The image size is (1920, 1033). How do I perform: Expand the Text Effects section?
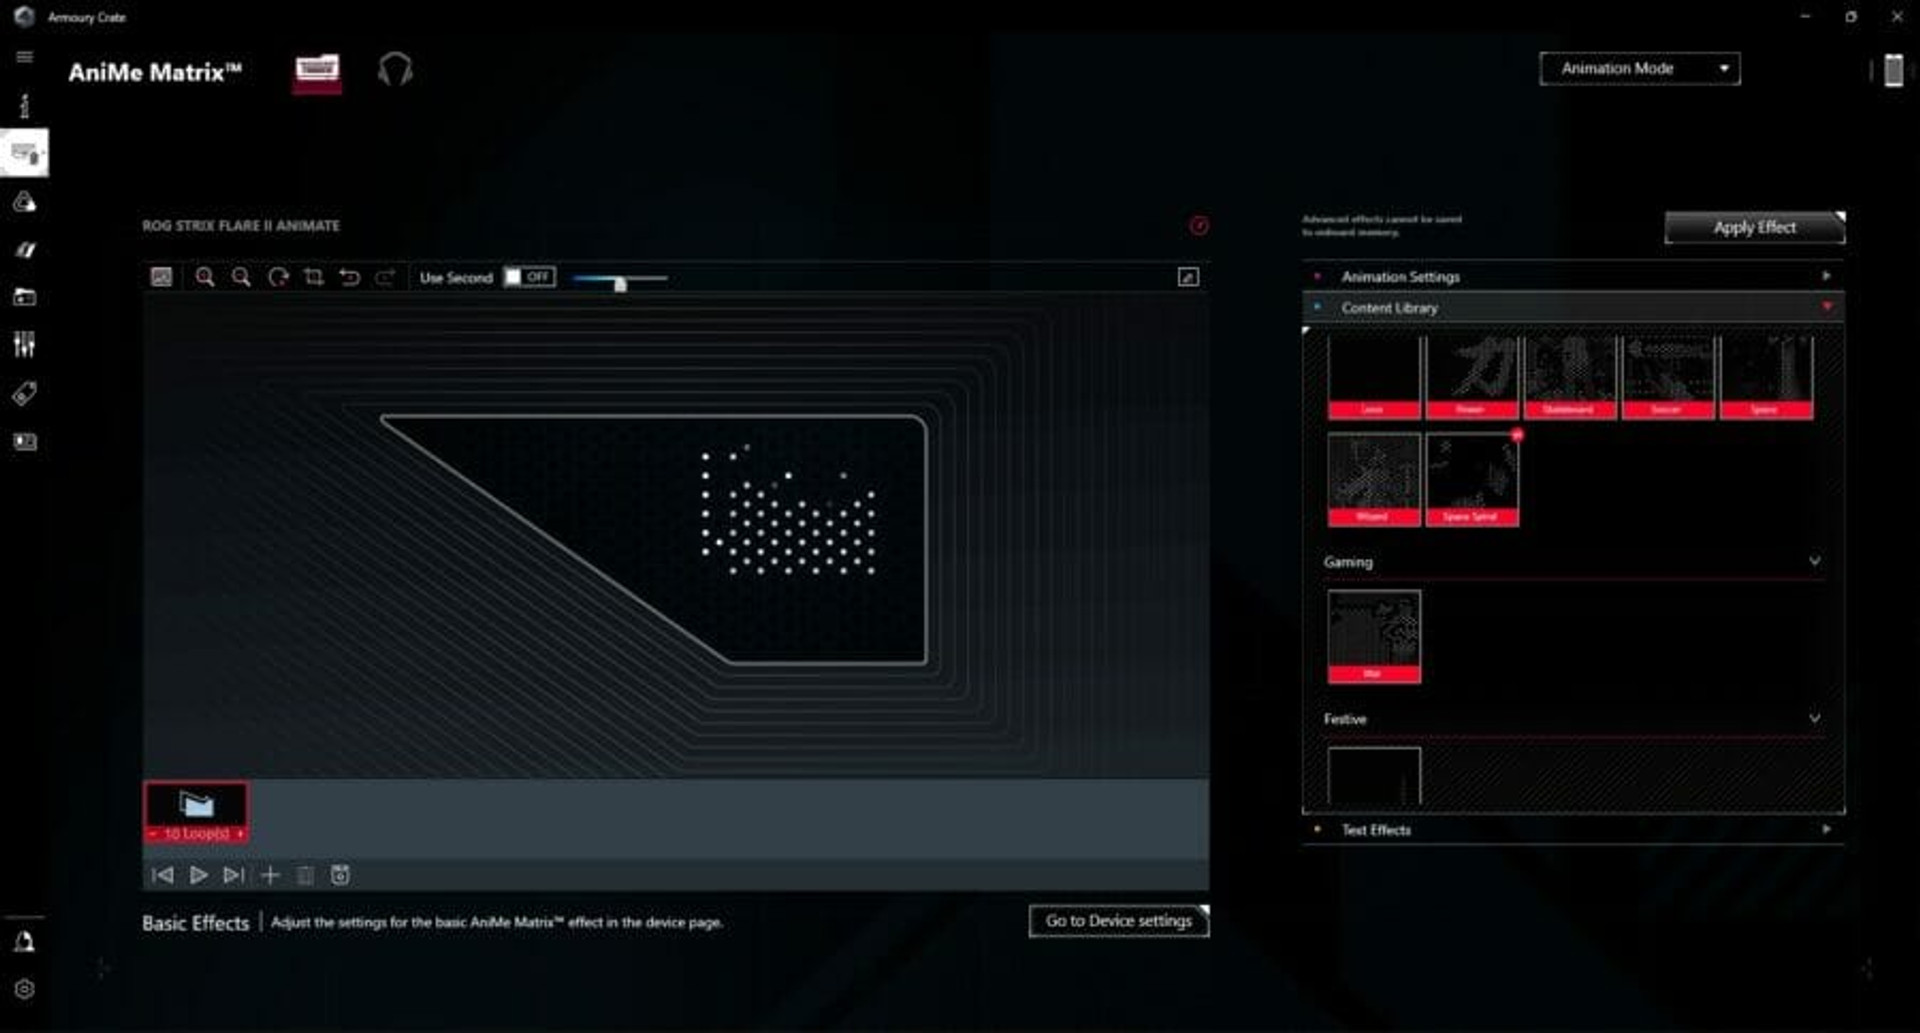pyautogui.click(x=1573, y=829)
